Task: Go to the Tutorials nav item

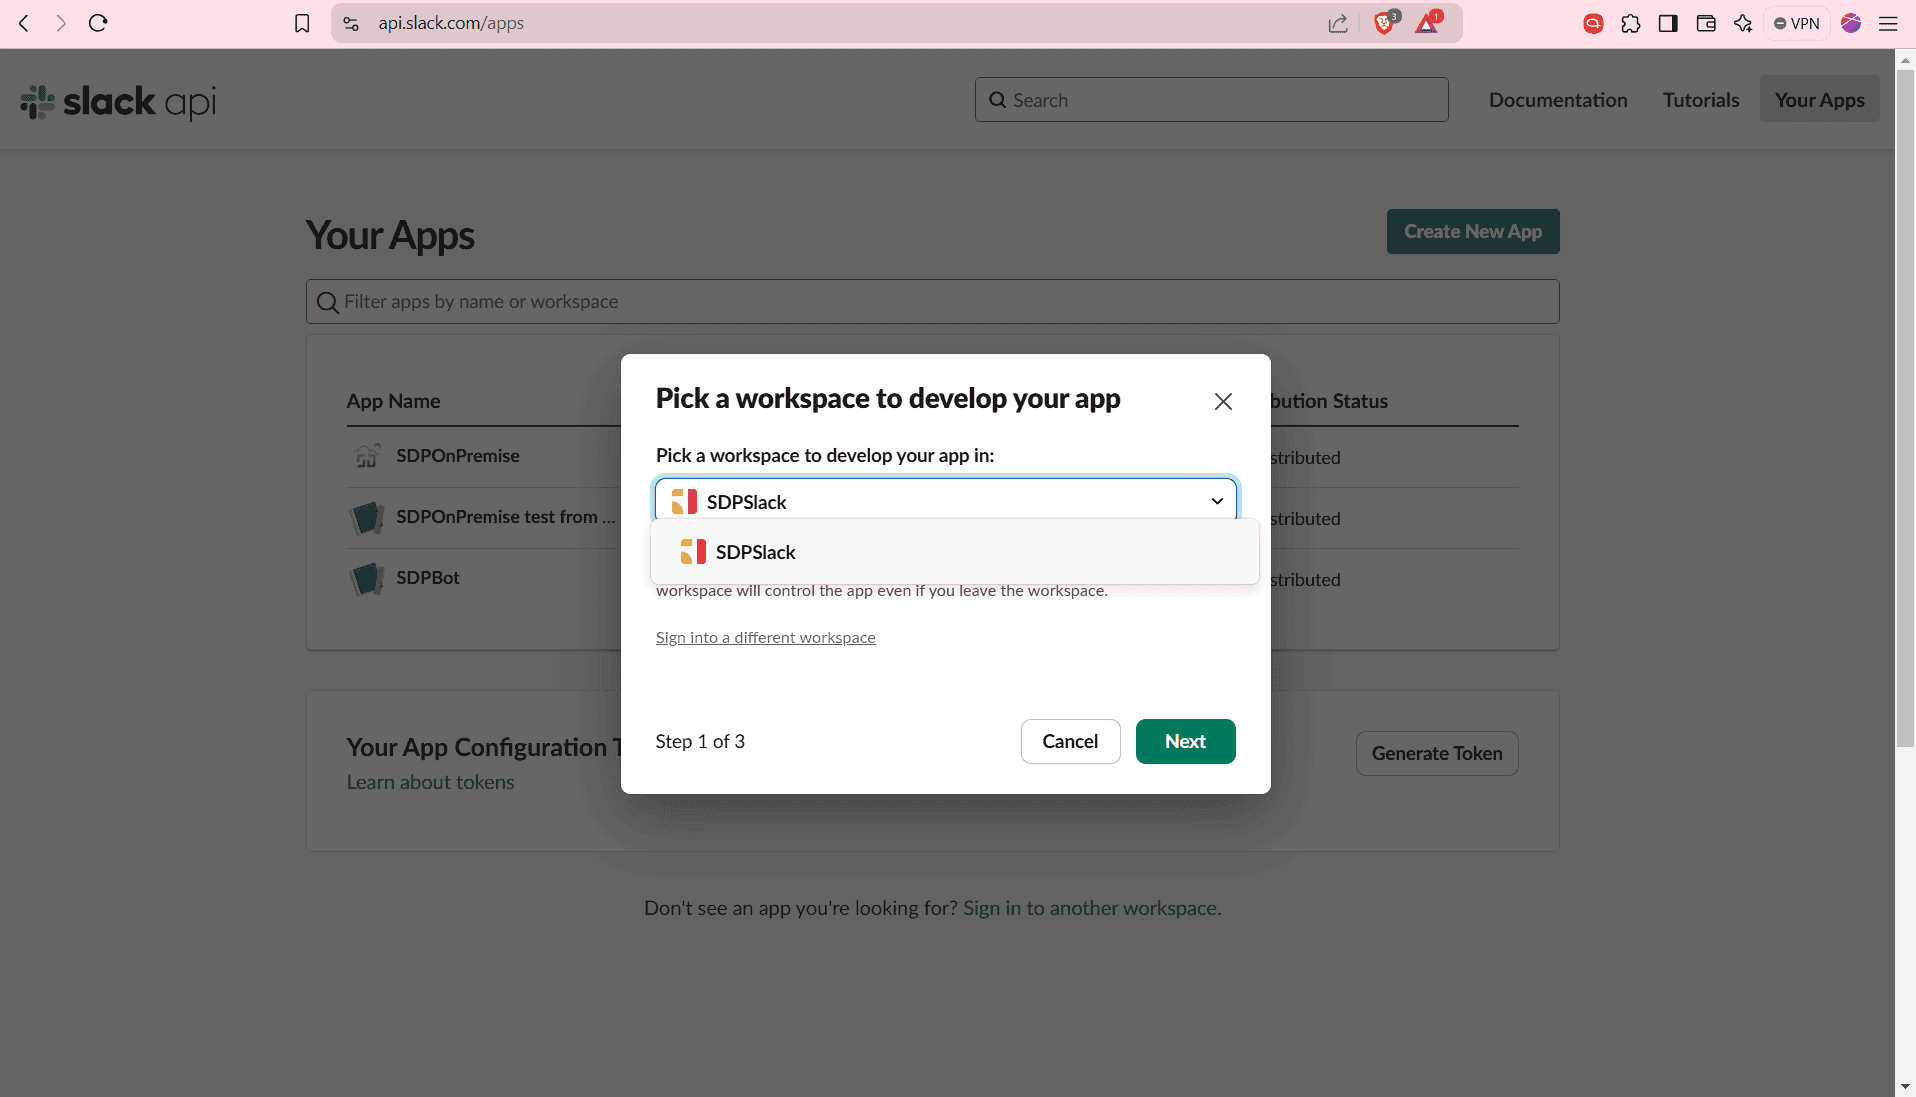Action: [x=1700, y=100]
